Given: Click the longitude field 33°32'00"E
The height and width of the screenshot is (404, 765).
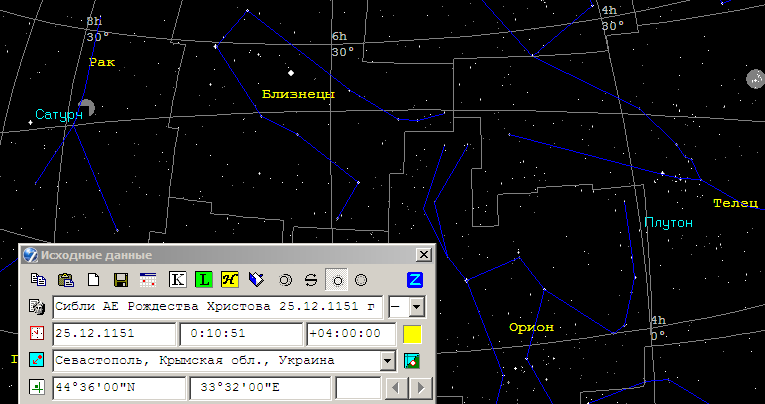Looking at the screenshot, I should point(261,388).
